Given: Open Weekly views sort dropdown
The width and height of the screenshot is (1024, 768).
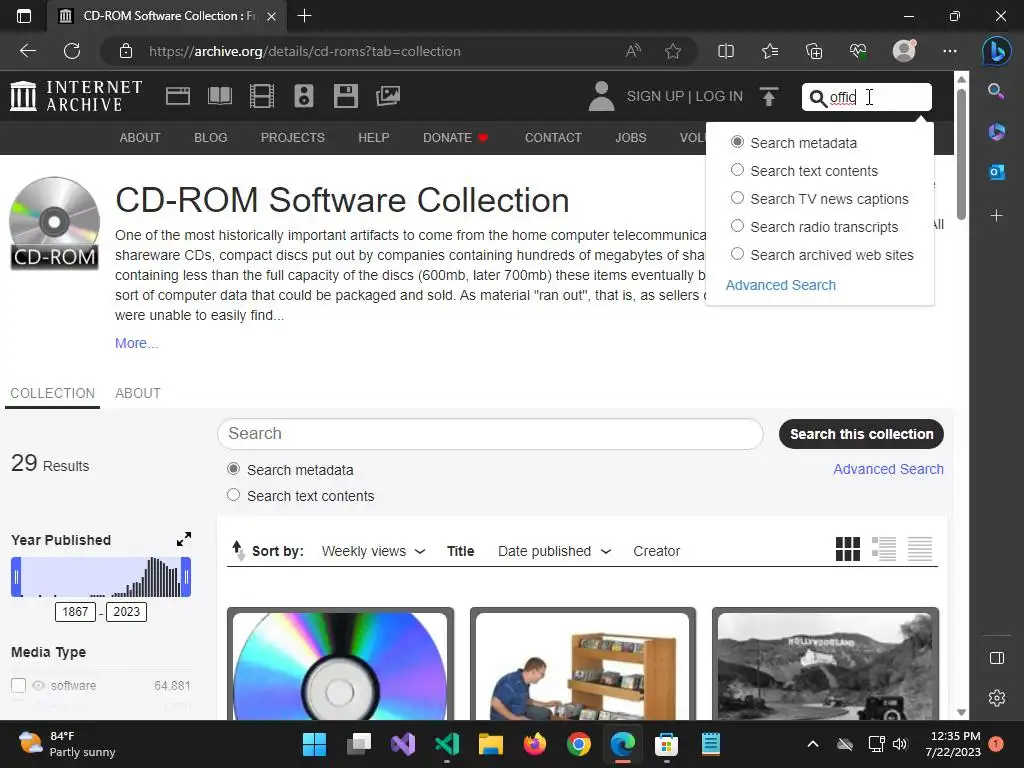Looking at the screenshot, I should (374, 551).
